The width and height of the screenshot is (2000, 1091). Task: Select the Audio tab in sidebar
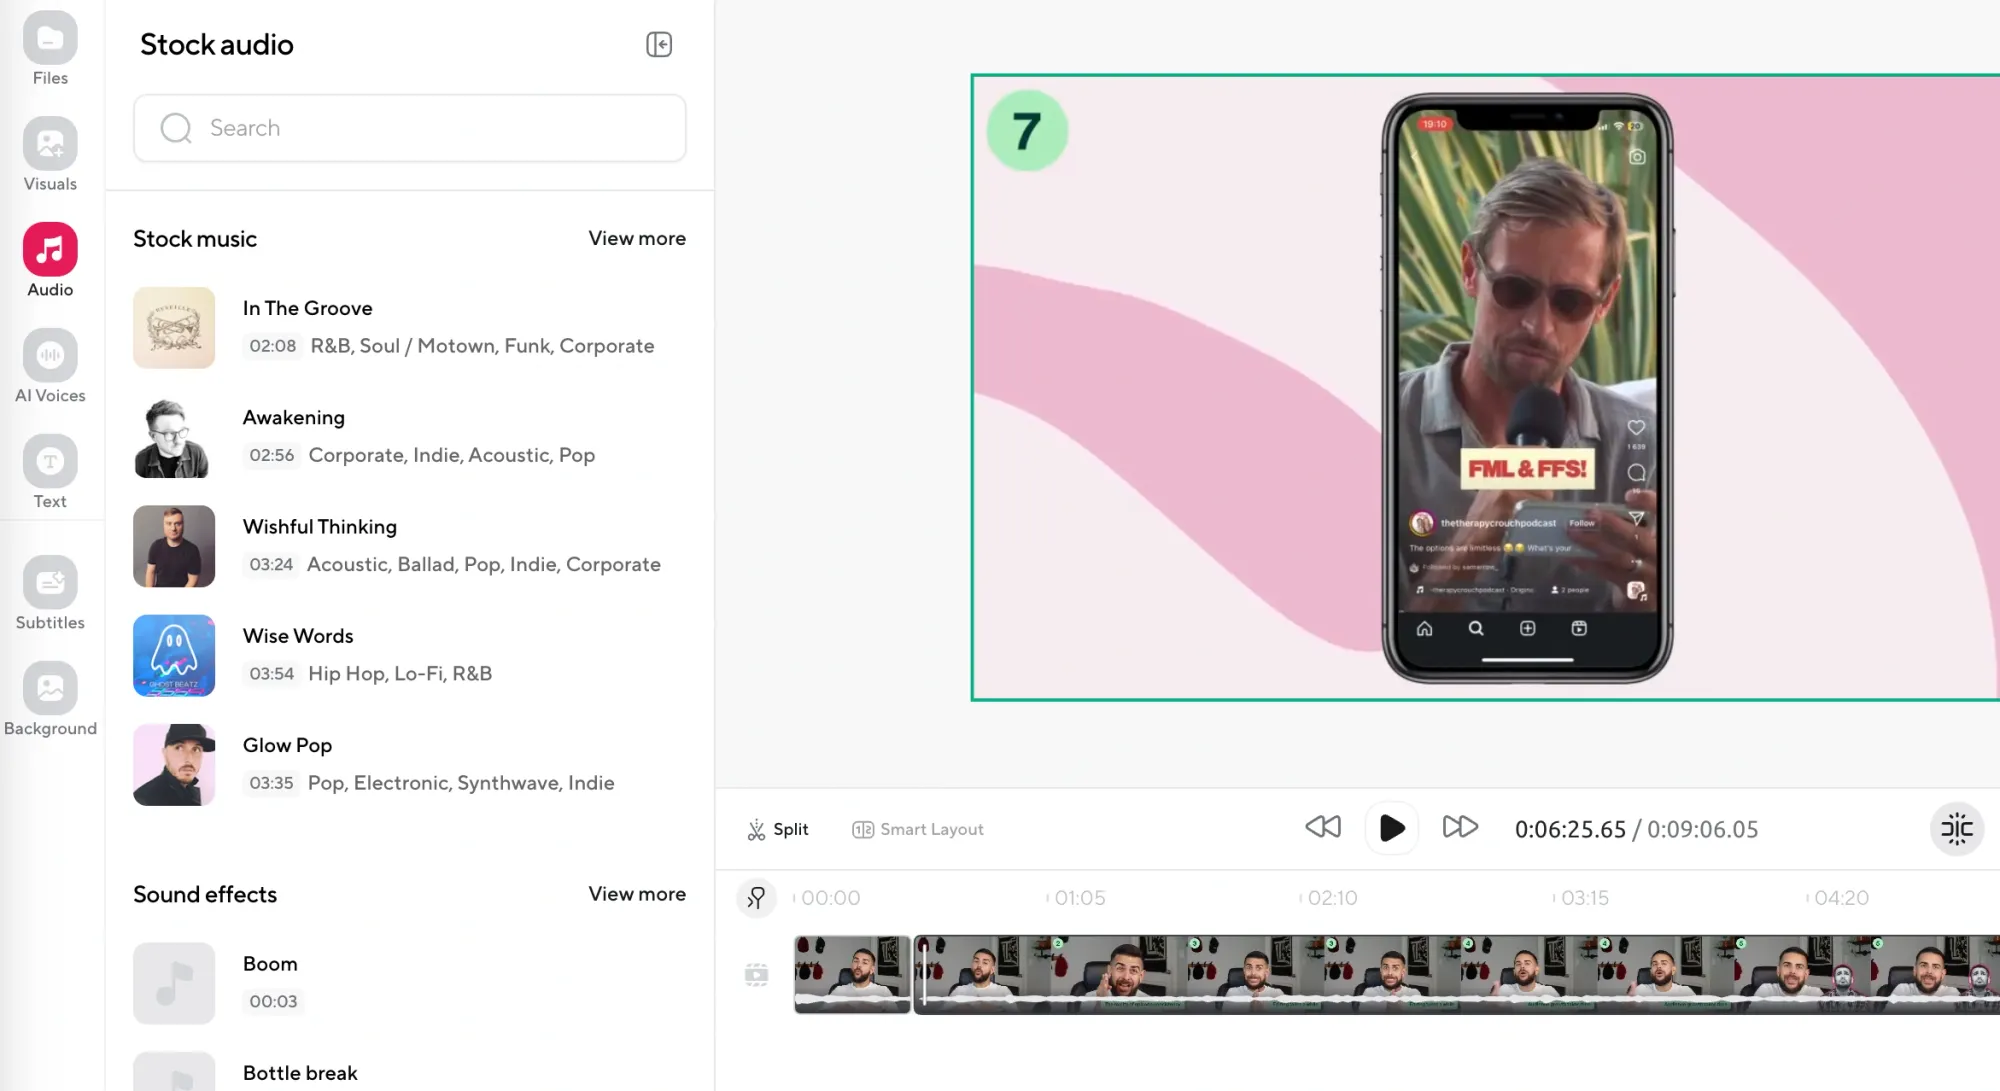[50, 260]
